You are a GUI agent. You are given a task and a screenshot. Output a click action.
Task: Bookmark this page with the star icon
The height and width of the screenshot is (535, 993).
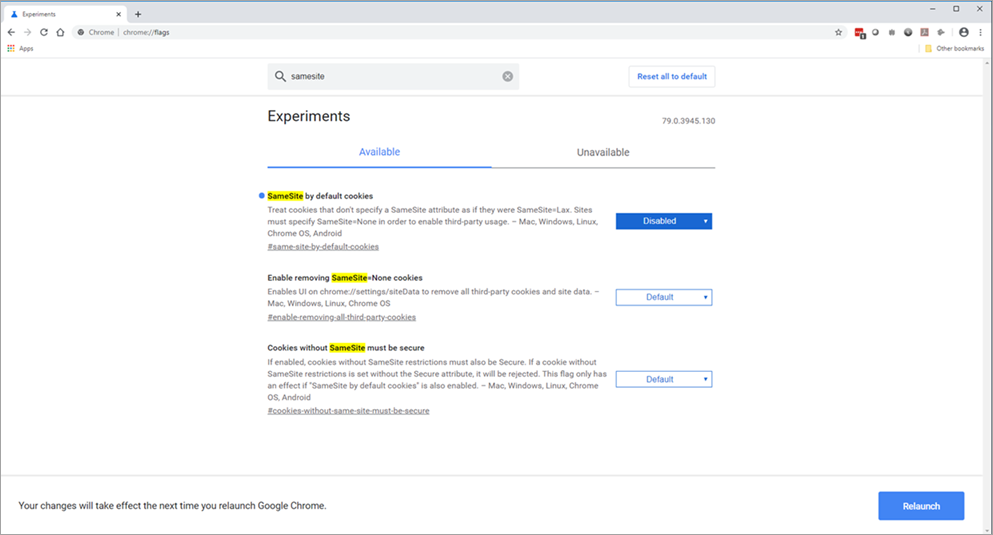tap(839, 32)
